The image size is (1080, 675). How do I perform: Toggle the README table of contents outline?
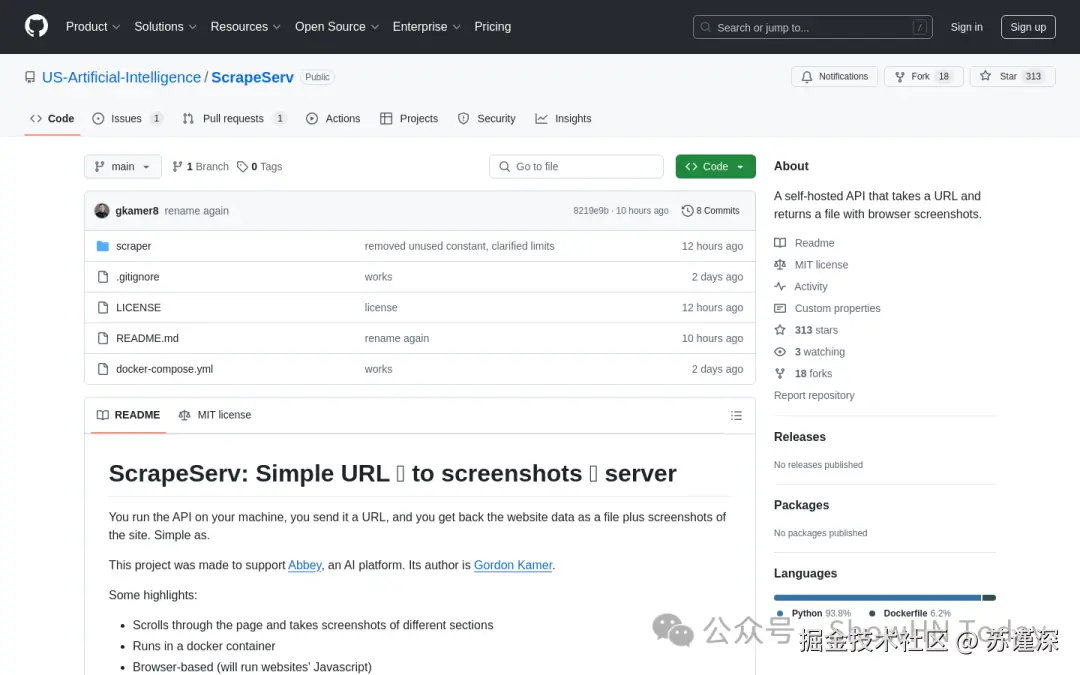pos(736,415)
